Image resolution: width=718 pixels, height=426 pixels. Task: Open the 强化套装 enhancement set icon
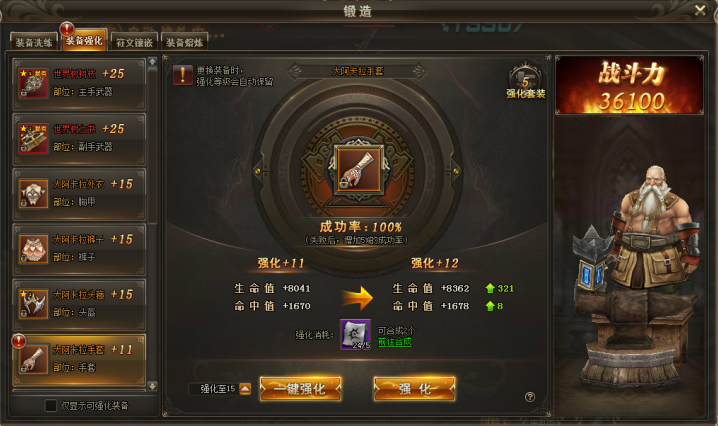(x=525, y=81)
